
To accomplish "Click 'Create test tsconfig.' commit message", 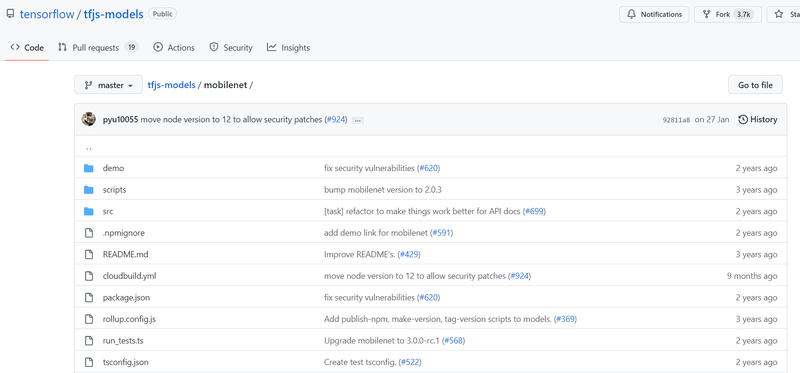I will click(360, 362).
